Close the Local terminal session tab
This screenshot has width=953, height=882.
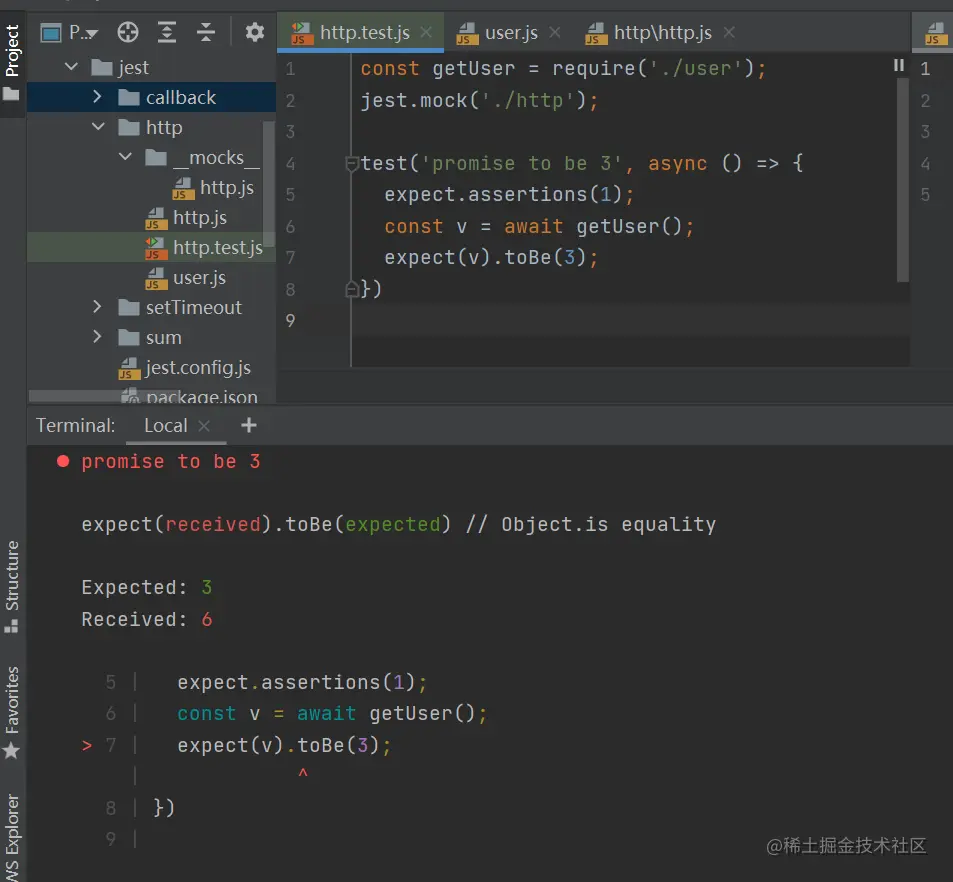[204, 425]
